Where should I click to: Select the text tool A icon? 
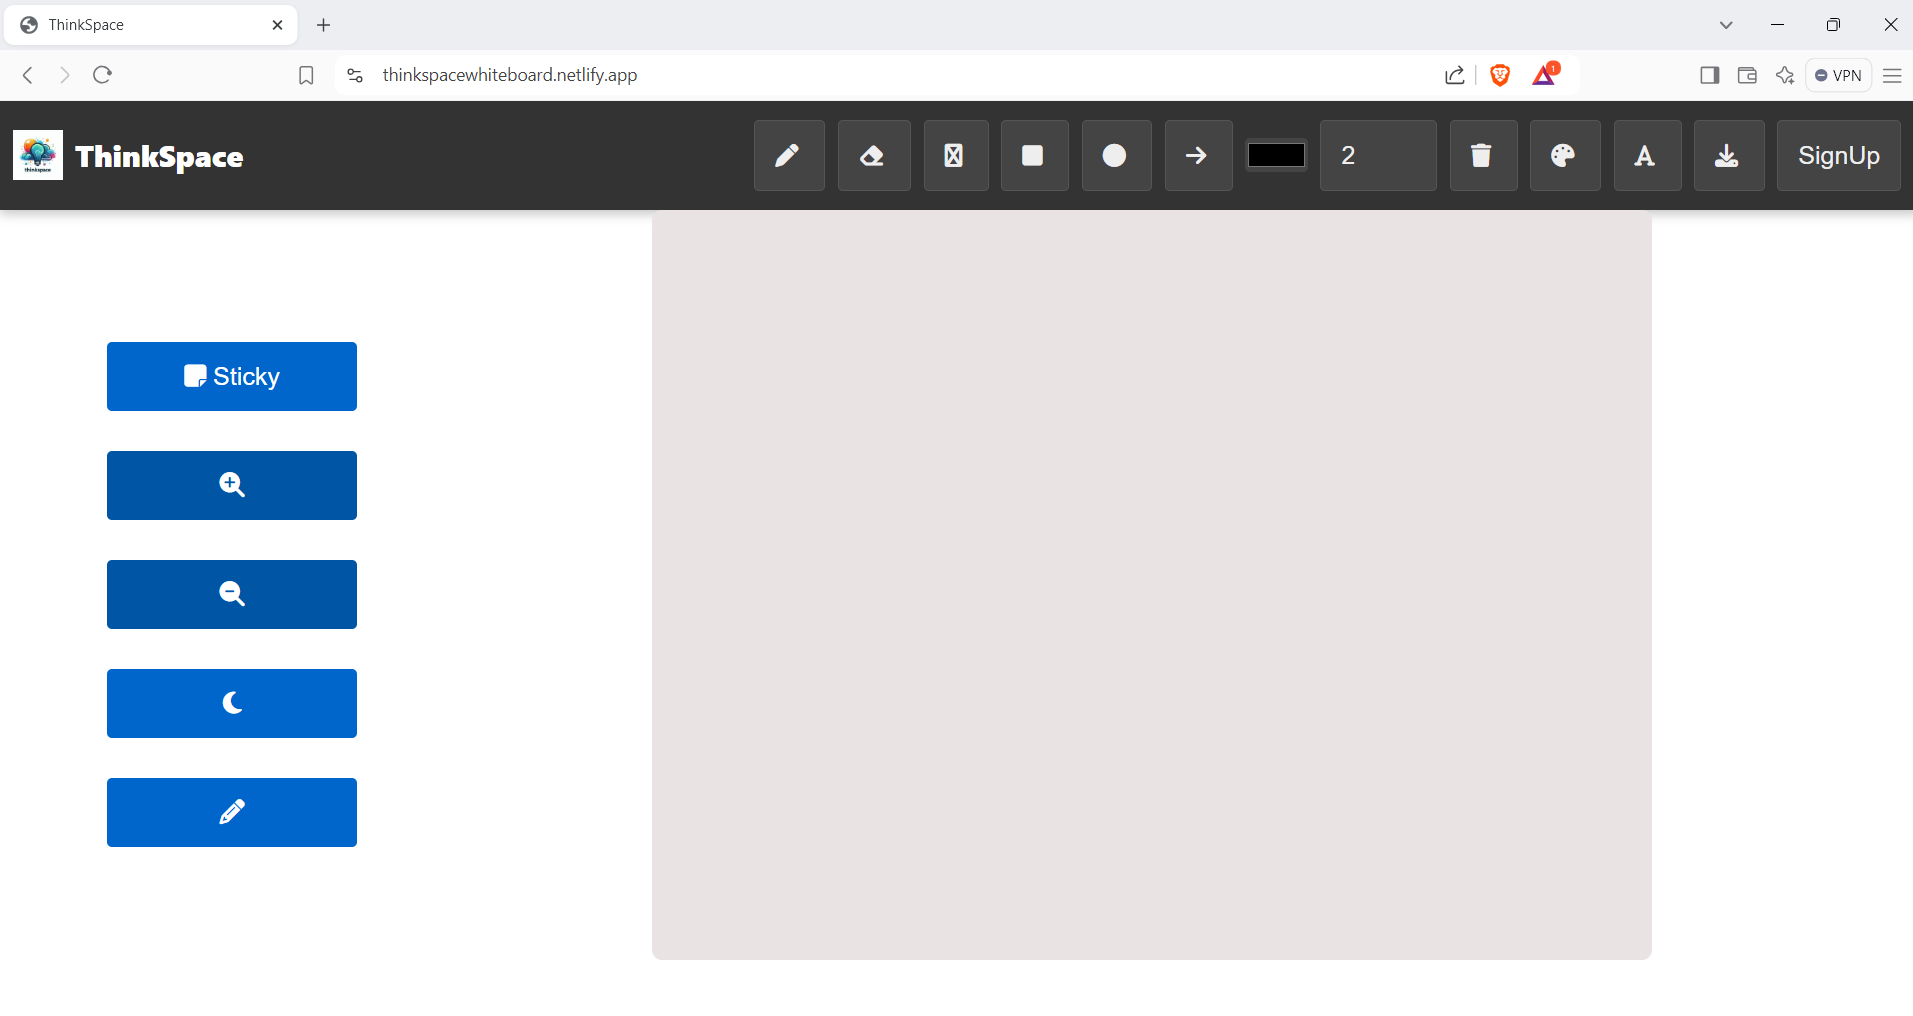tap(1646, 155)
